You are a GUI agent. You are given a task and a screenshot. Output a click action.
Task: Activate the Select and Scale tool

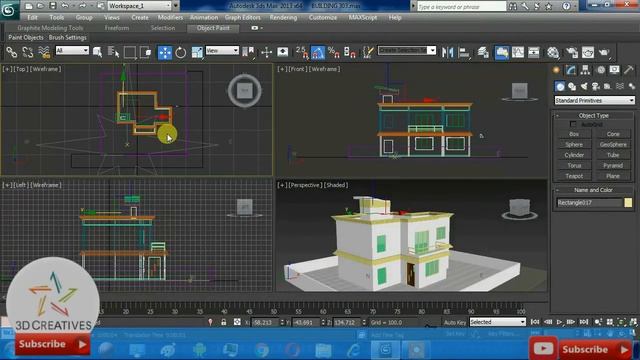197,52
